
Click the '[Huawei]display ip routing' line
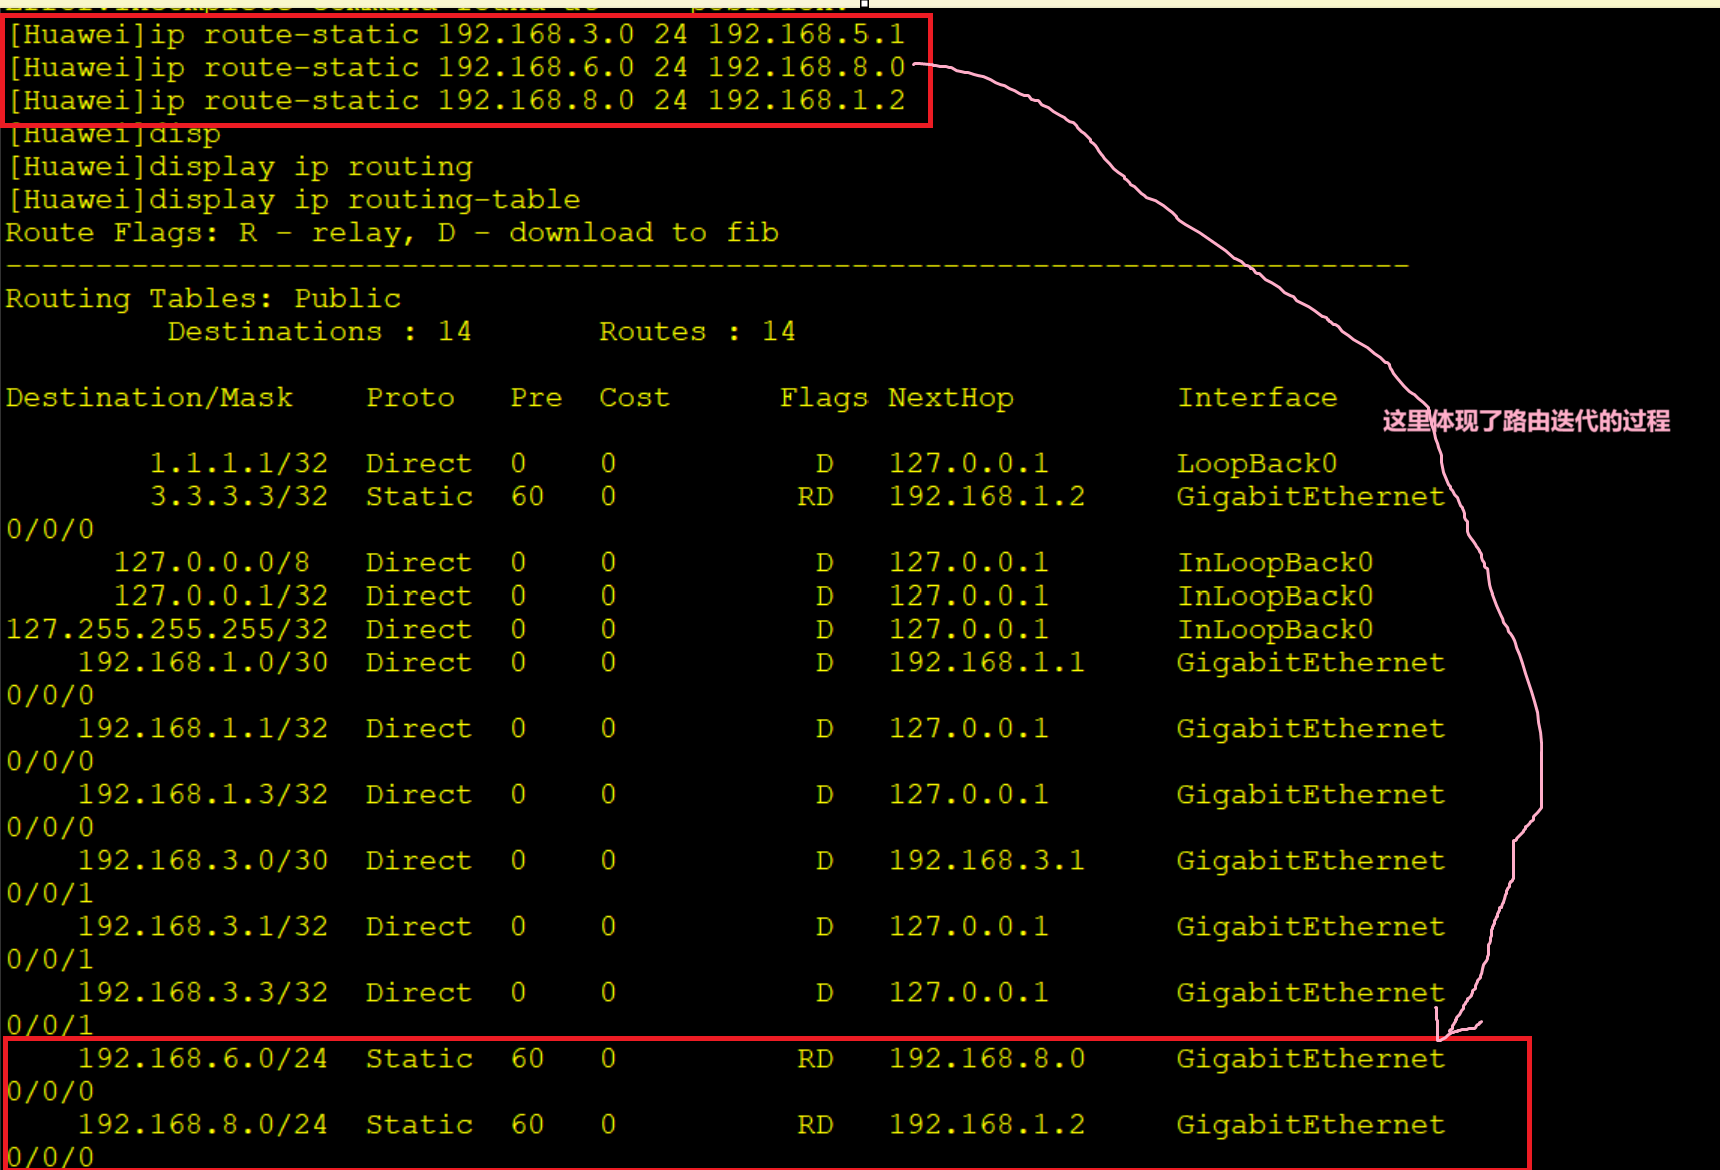point(240,167)
